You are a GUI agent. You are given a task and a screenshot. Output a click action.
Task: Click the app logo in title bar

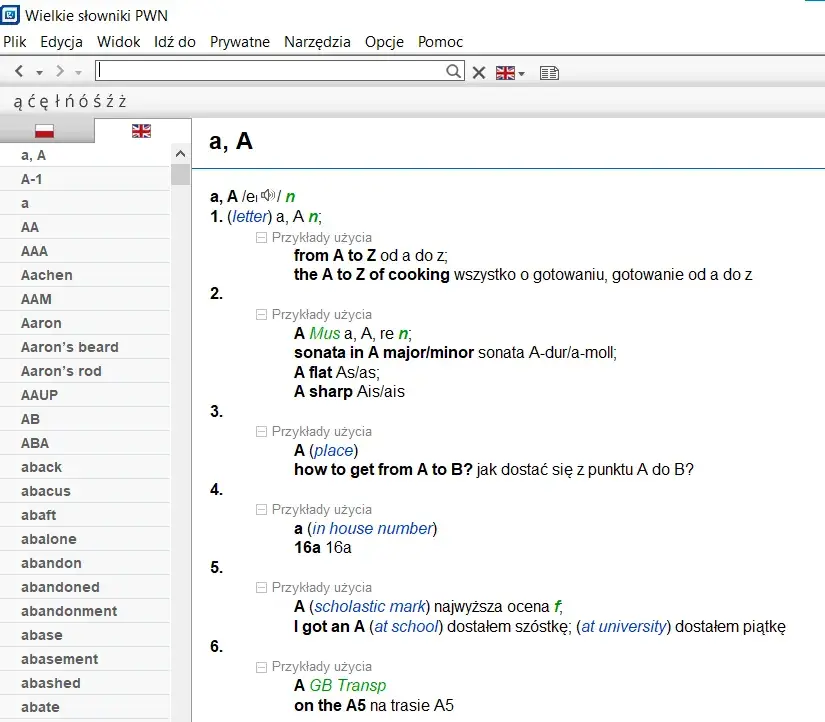pos(10,14)
